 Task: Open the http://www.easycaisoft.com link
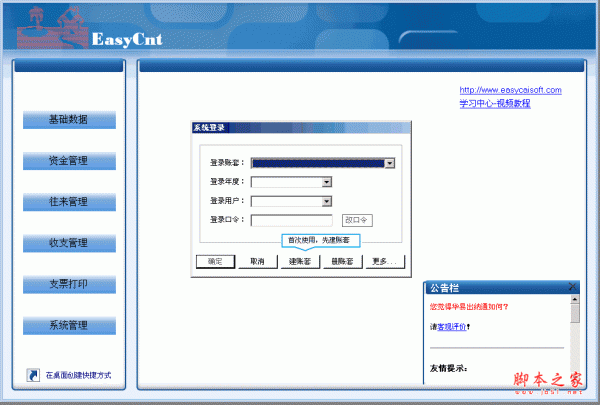tap(510, 90)
